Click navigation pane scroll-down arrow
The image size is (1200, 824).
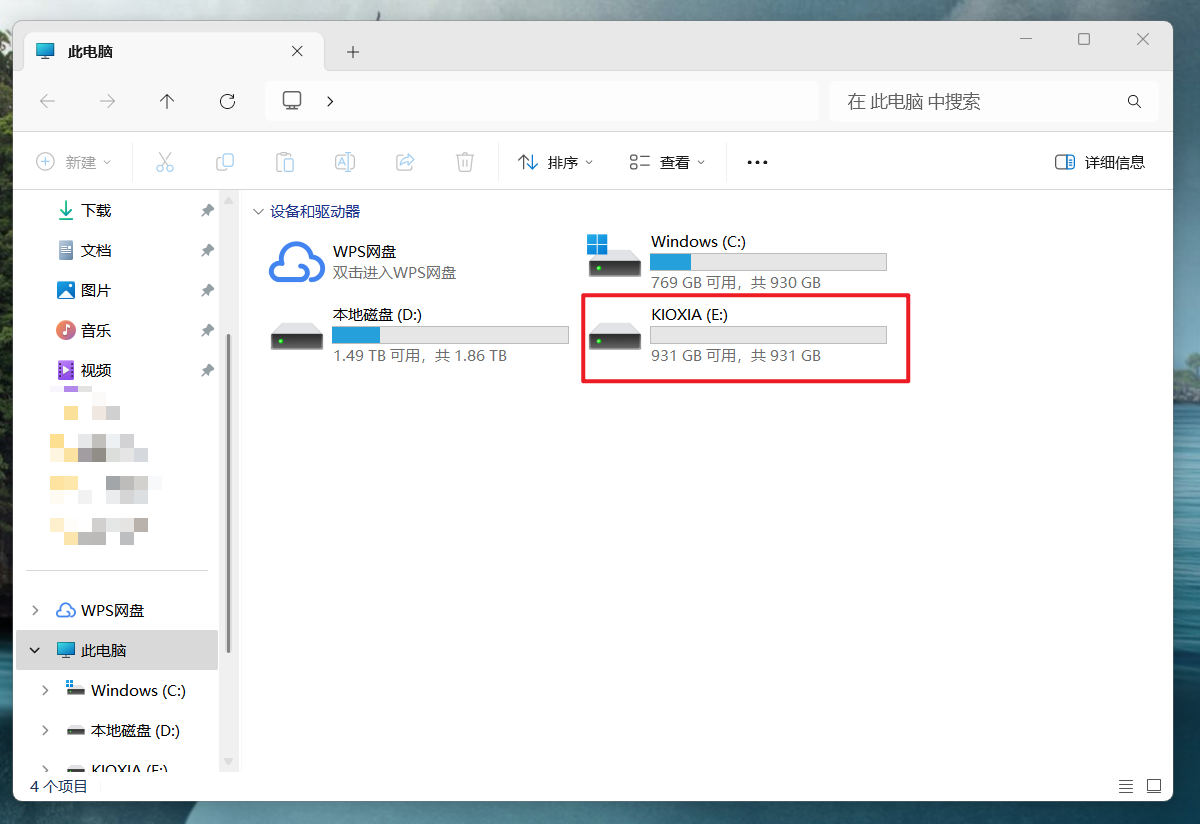point(228,762)
